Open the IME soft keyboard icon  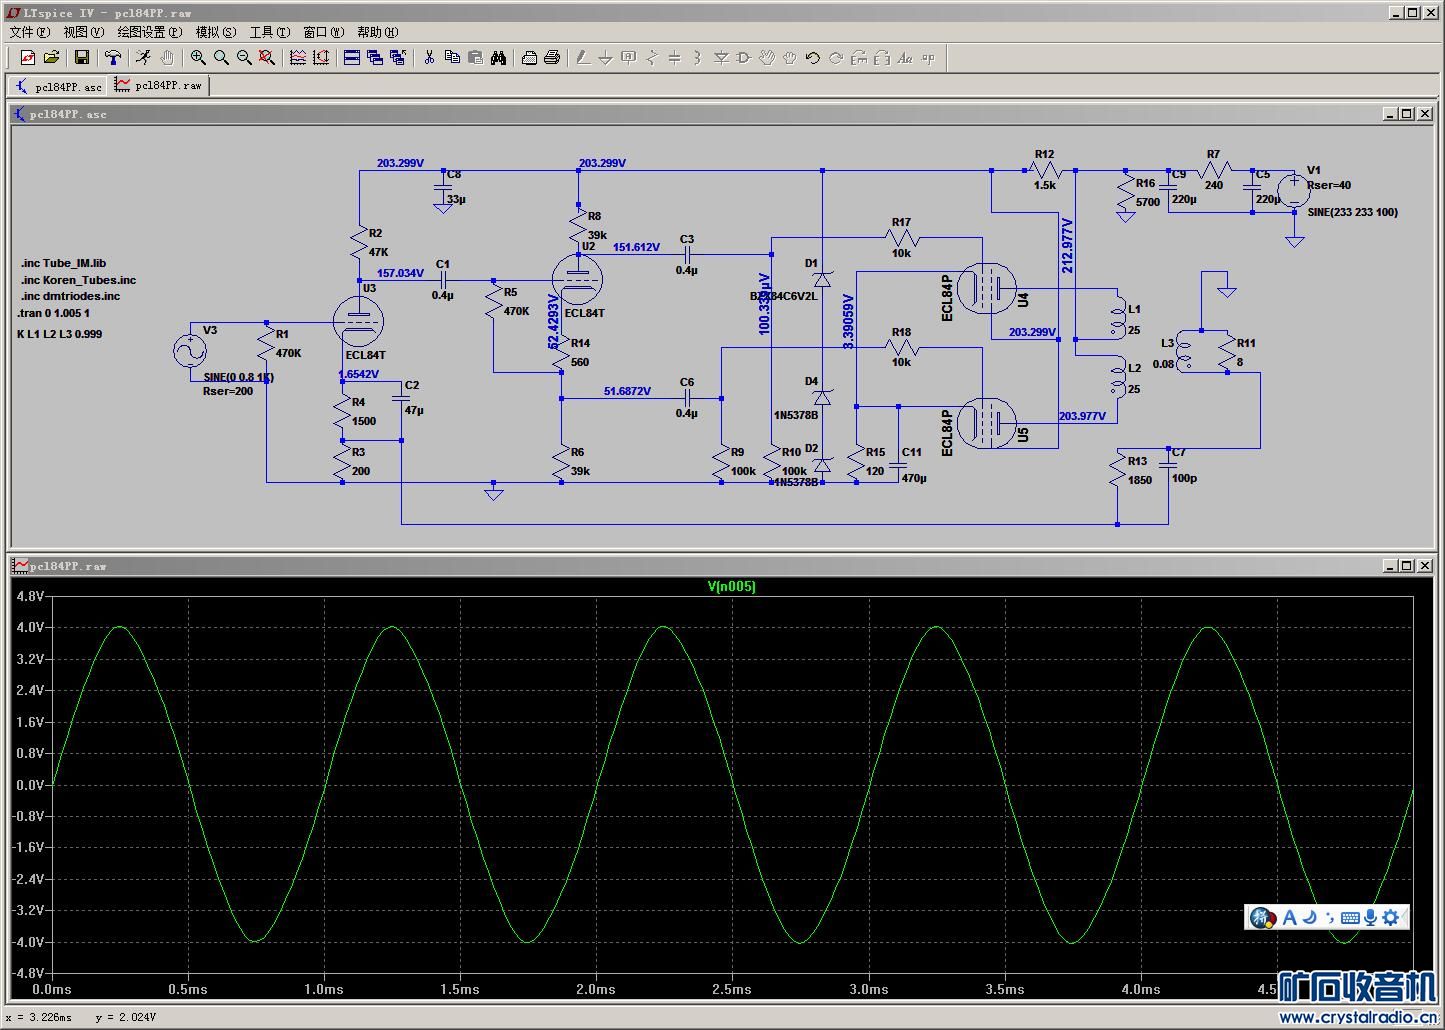(x=1350, y=917)
